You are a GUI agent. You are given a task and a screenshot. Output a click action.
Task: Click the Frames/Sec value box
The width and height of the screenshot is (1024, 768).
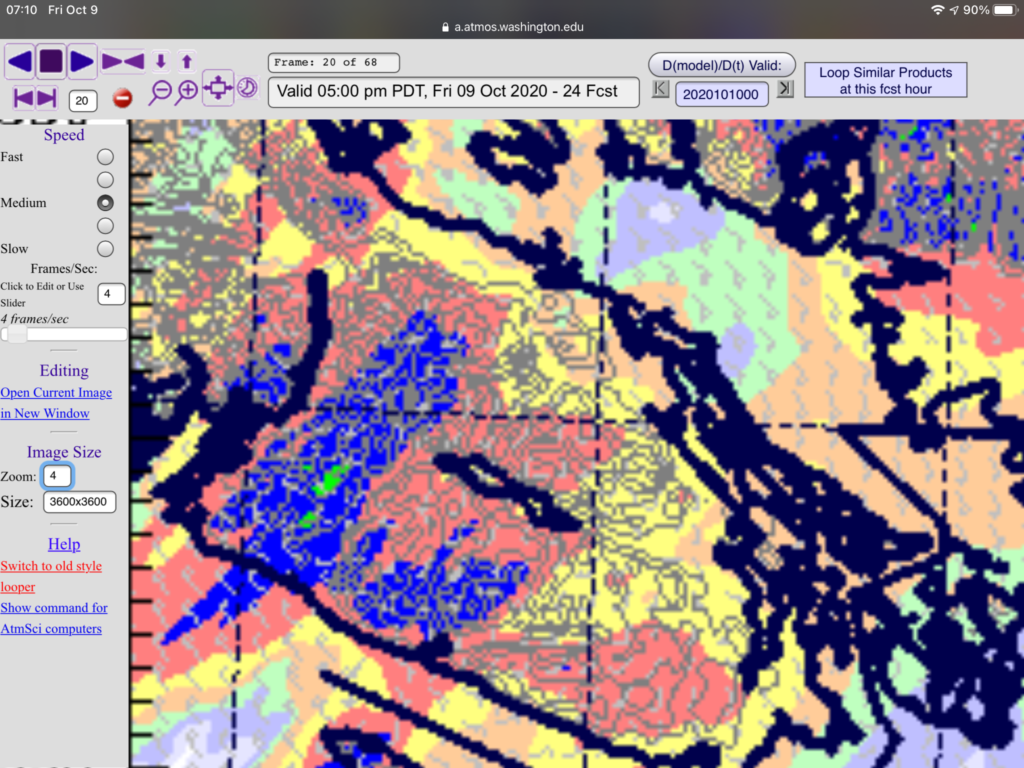pyautogui.click(x=111, y=294)
